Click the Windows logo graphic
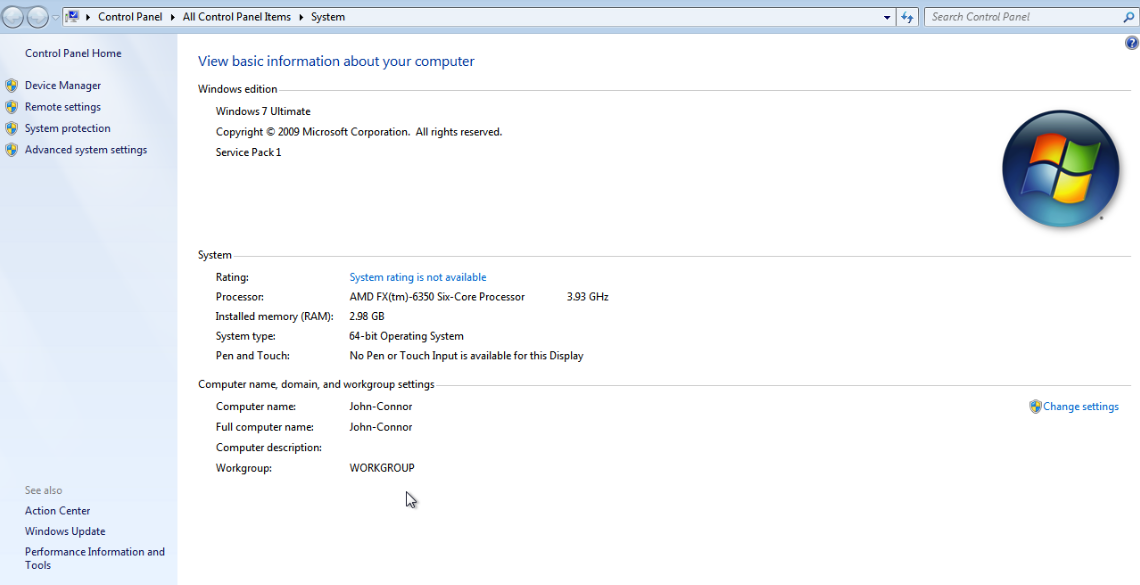Image resolution: width=1140 pixels, height=585 pixels. coord(1060,168)
